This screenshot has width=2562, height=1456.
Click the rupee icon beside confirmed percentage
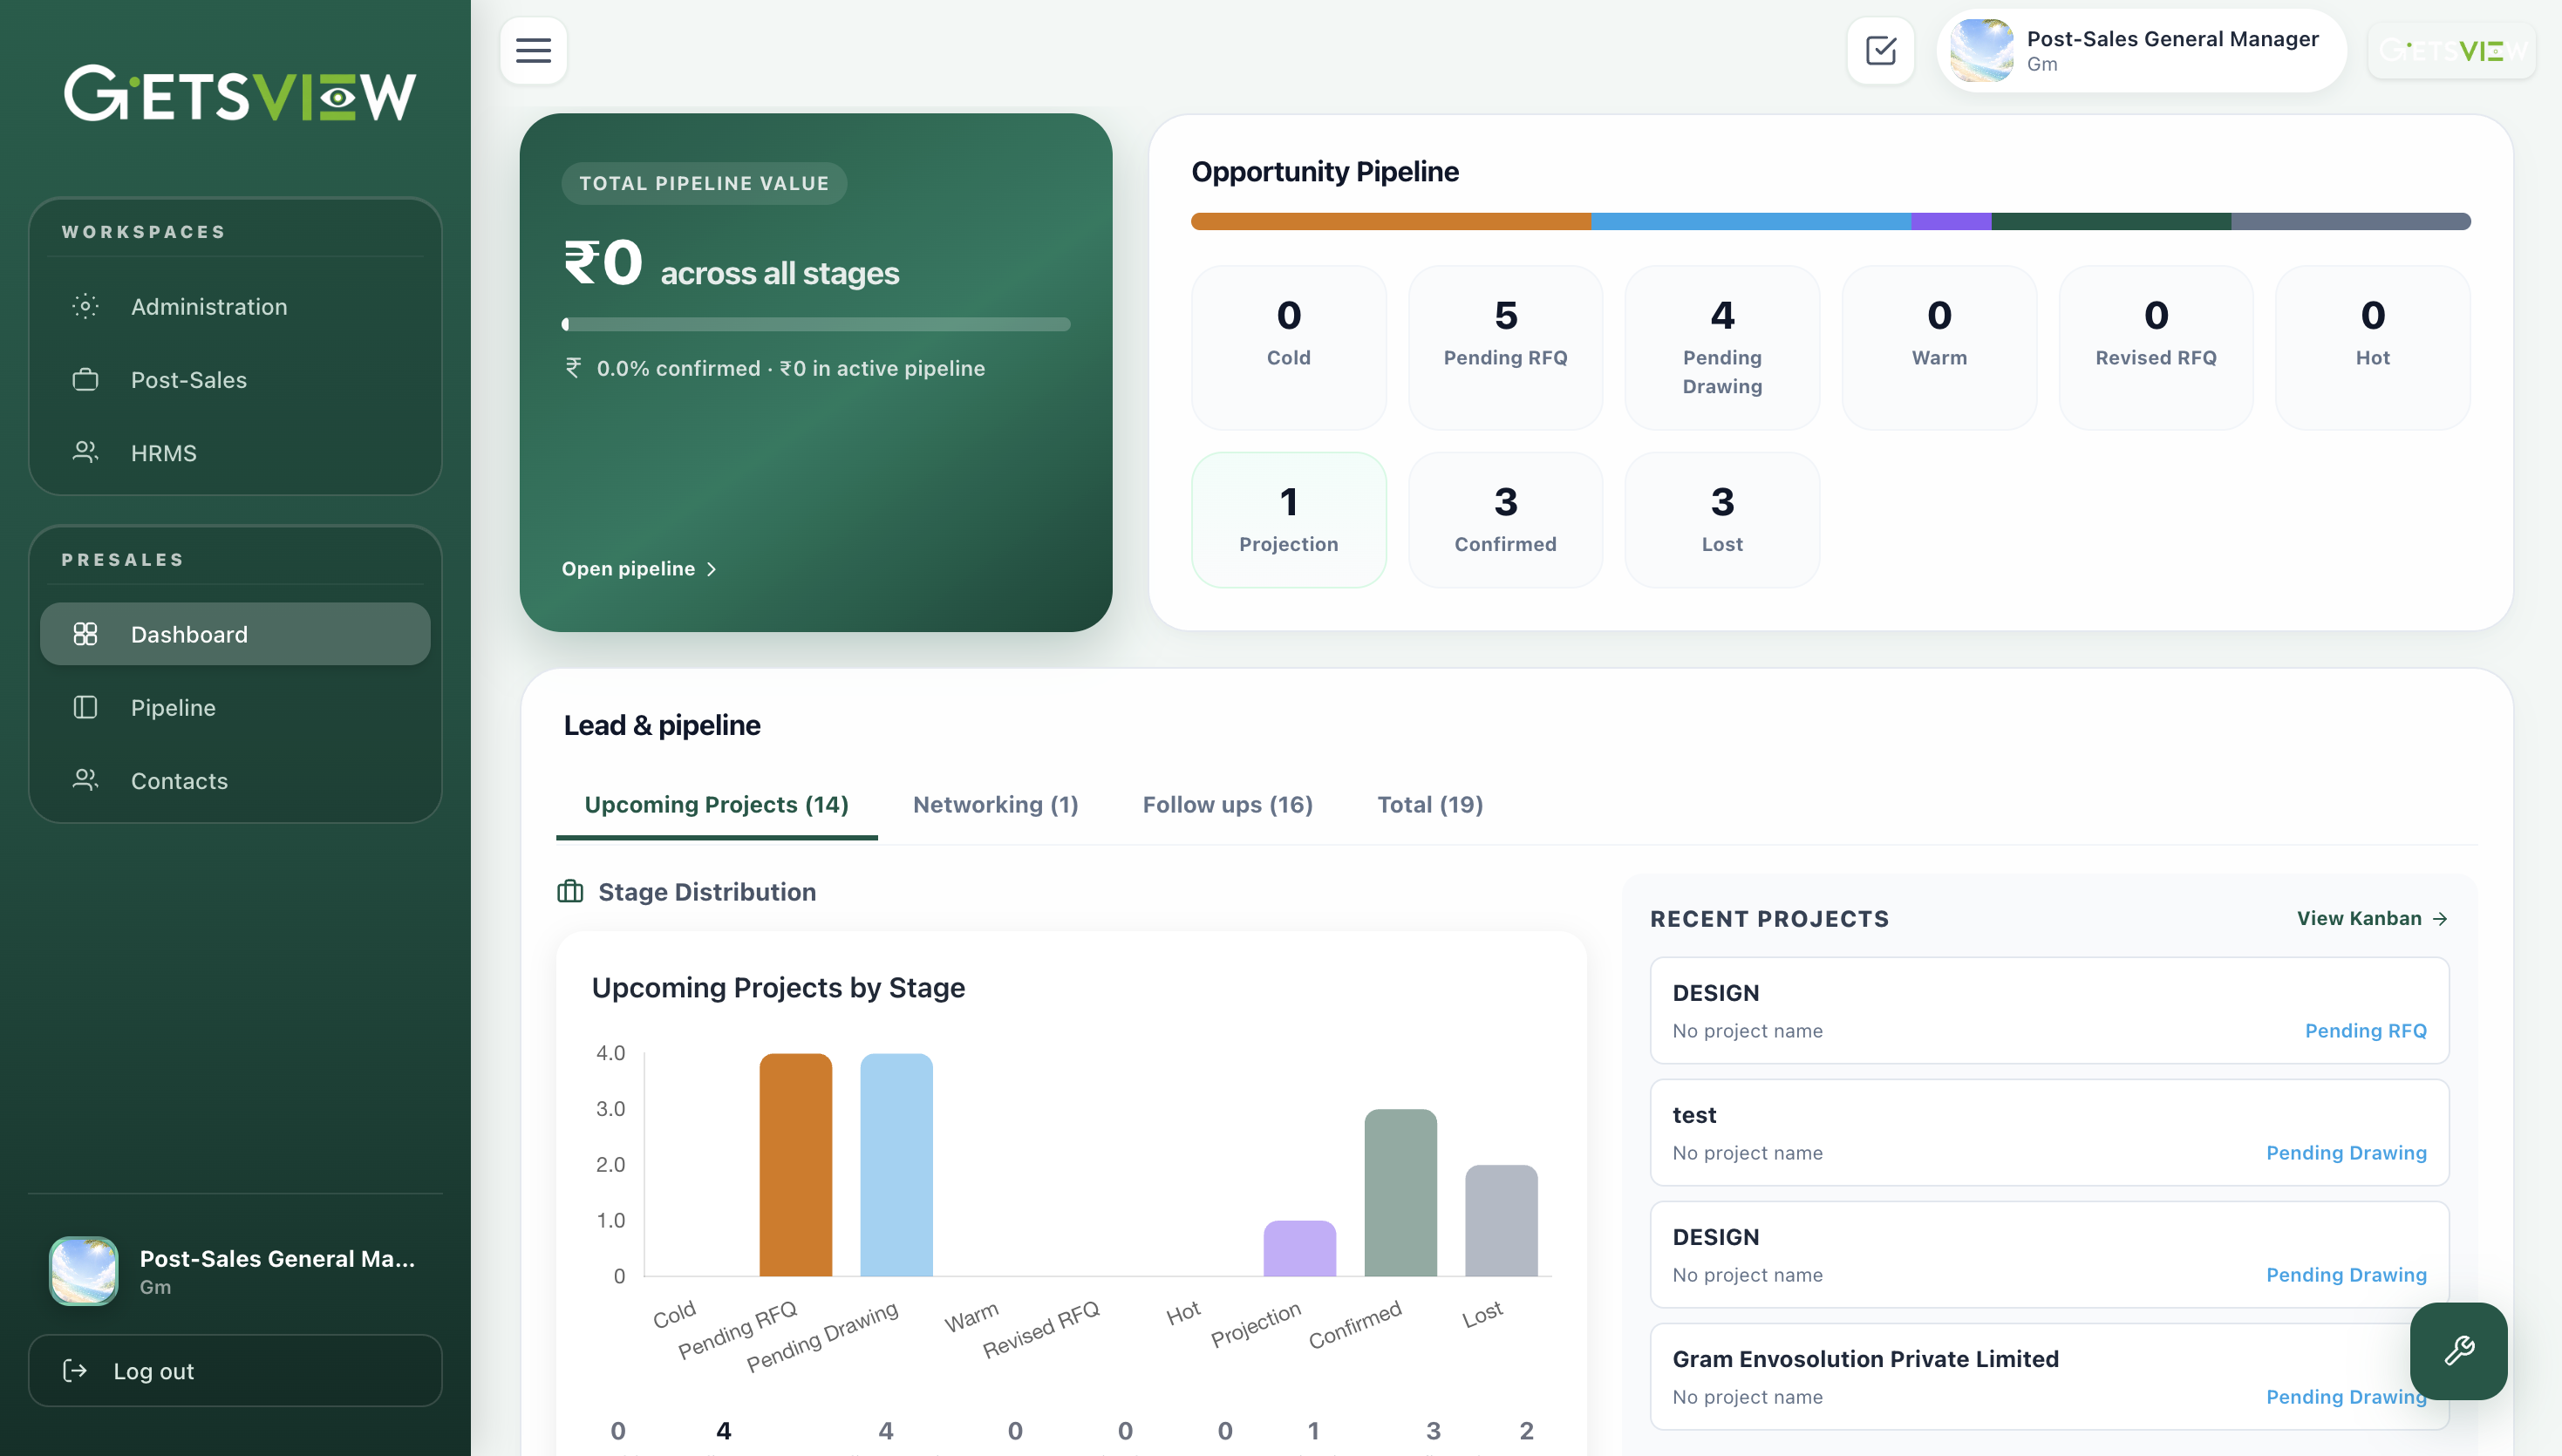(573, 368)
